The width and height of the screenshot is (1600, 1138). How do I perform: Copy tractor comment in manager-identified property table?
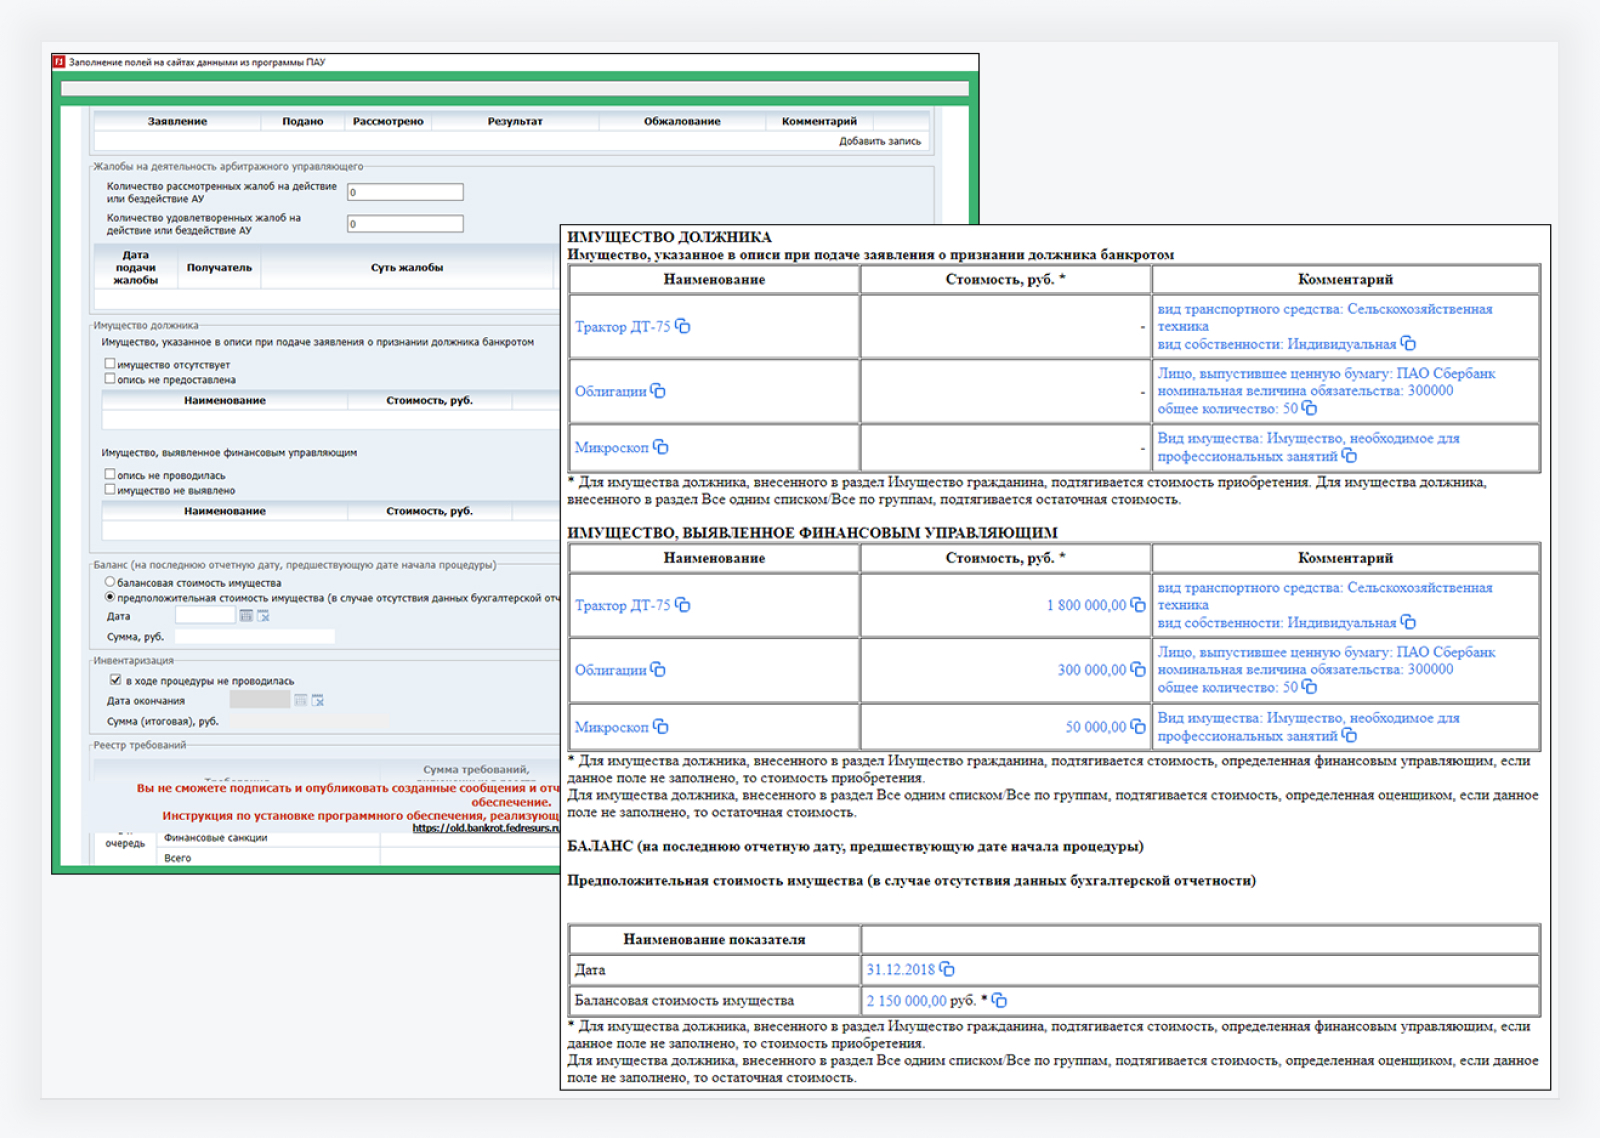[x=1408, y=622]
